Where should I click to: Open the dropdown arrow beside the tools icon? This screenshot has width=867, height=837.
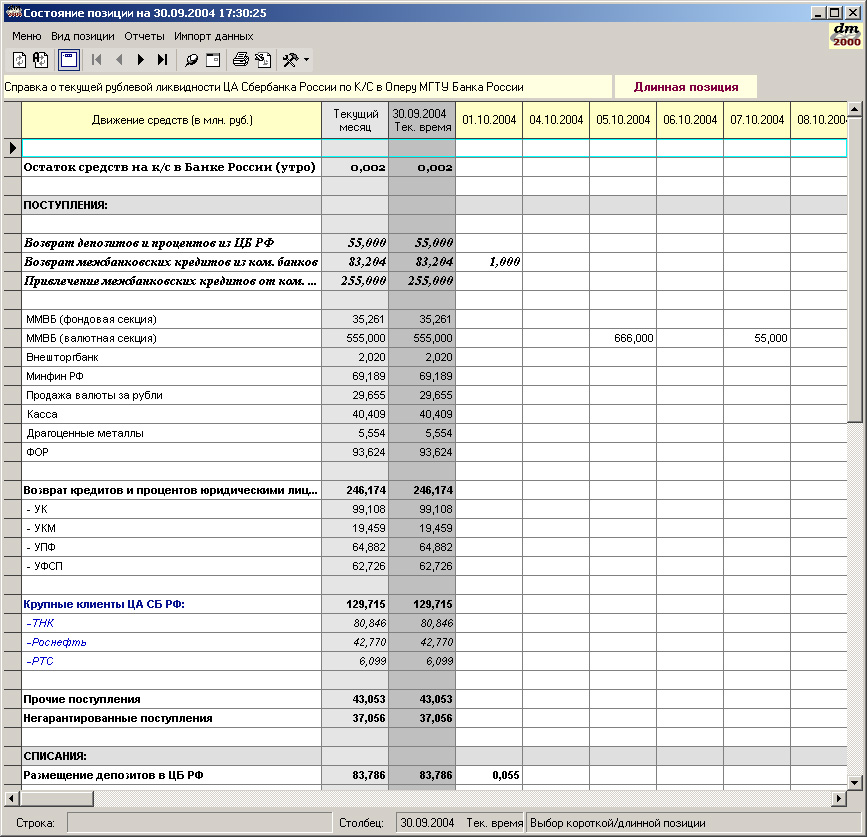pyautogui.click(x=306, y=60)
